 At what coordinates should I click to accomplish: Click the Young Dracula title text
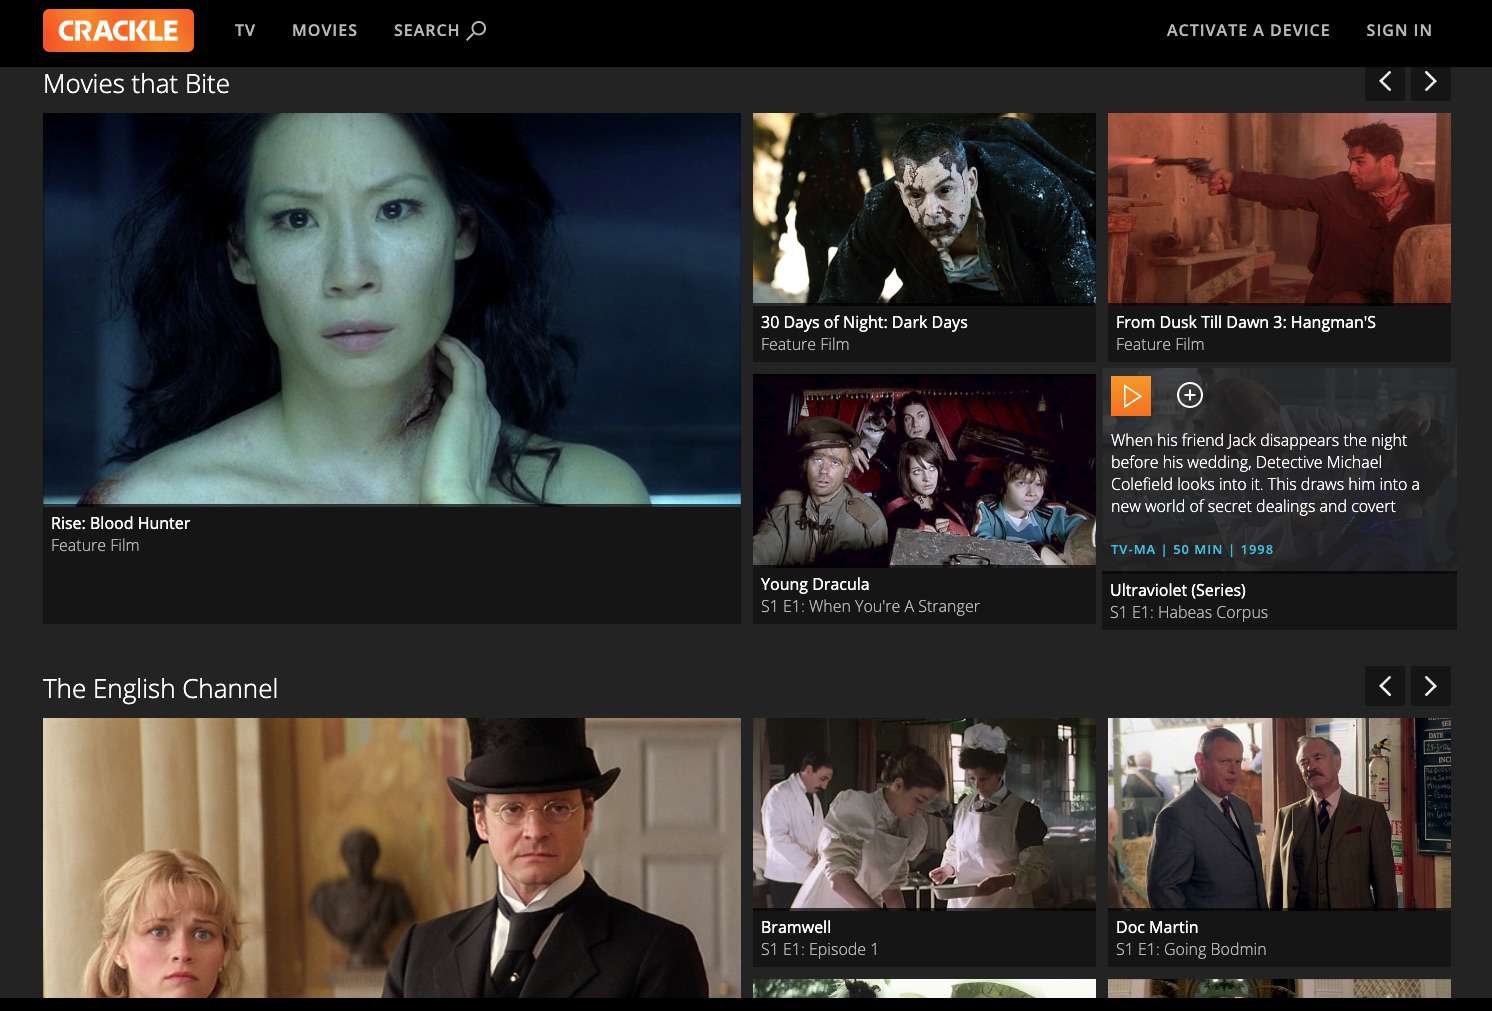point(815,584)
